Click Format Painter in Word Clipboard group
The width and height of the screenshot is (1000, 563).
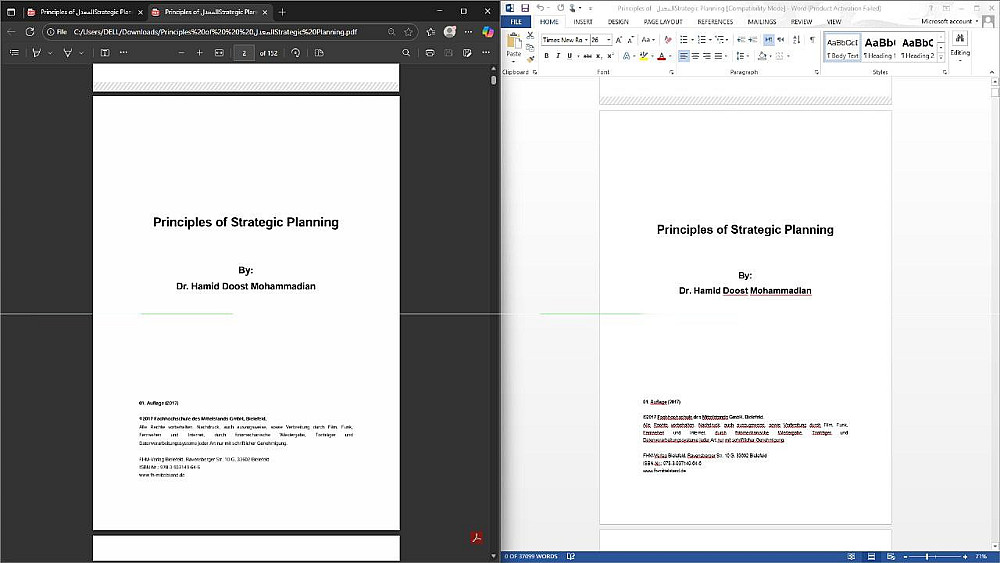click(530, 59)
